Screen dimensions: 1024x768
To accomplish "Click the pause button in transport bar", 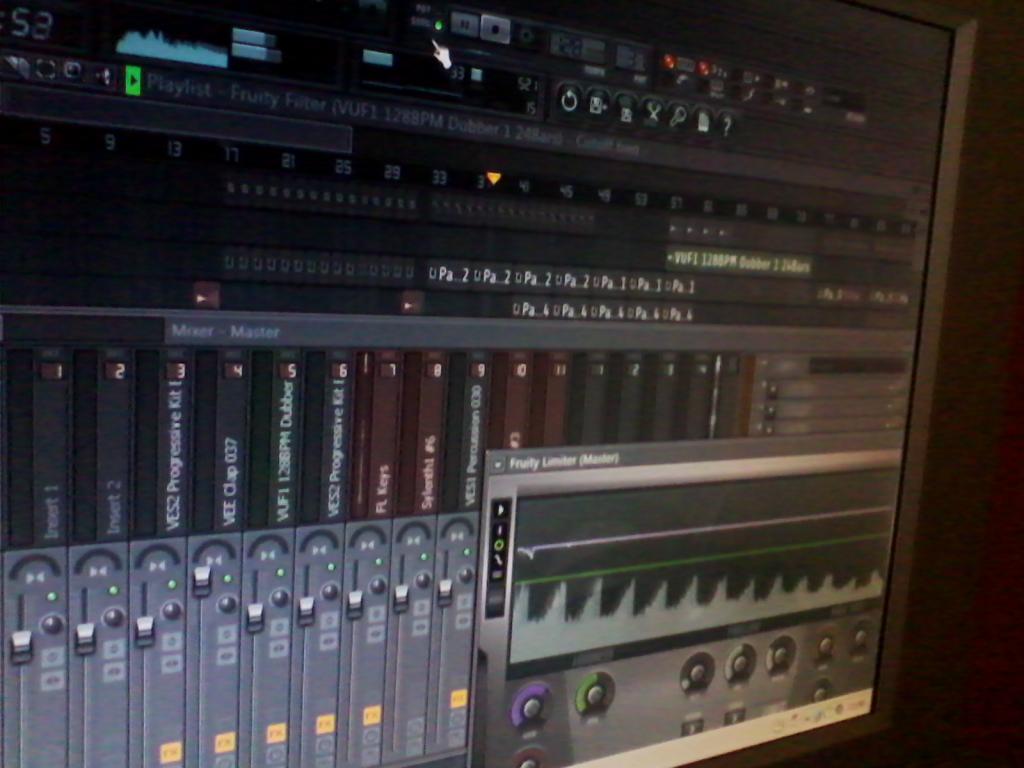I will [x=464, y=24].
